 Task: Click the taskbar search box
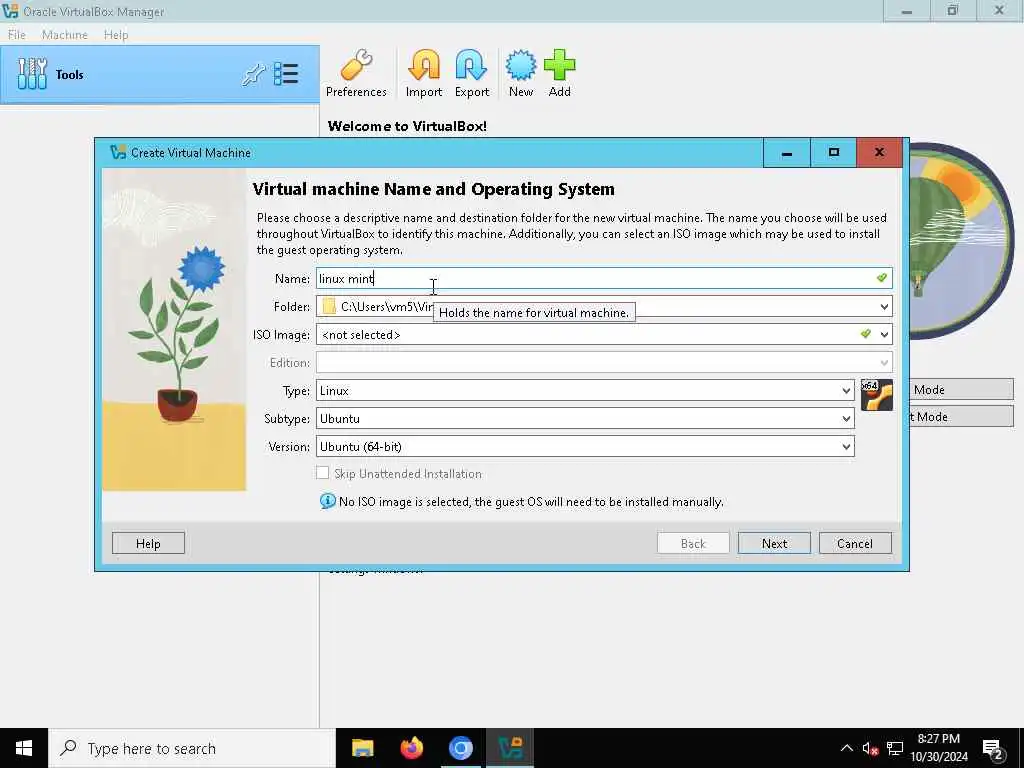(x=192, y=748)
